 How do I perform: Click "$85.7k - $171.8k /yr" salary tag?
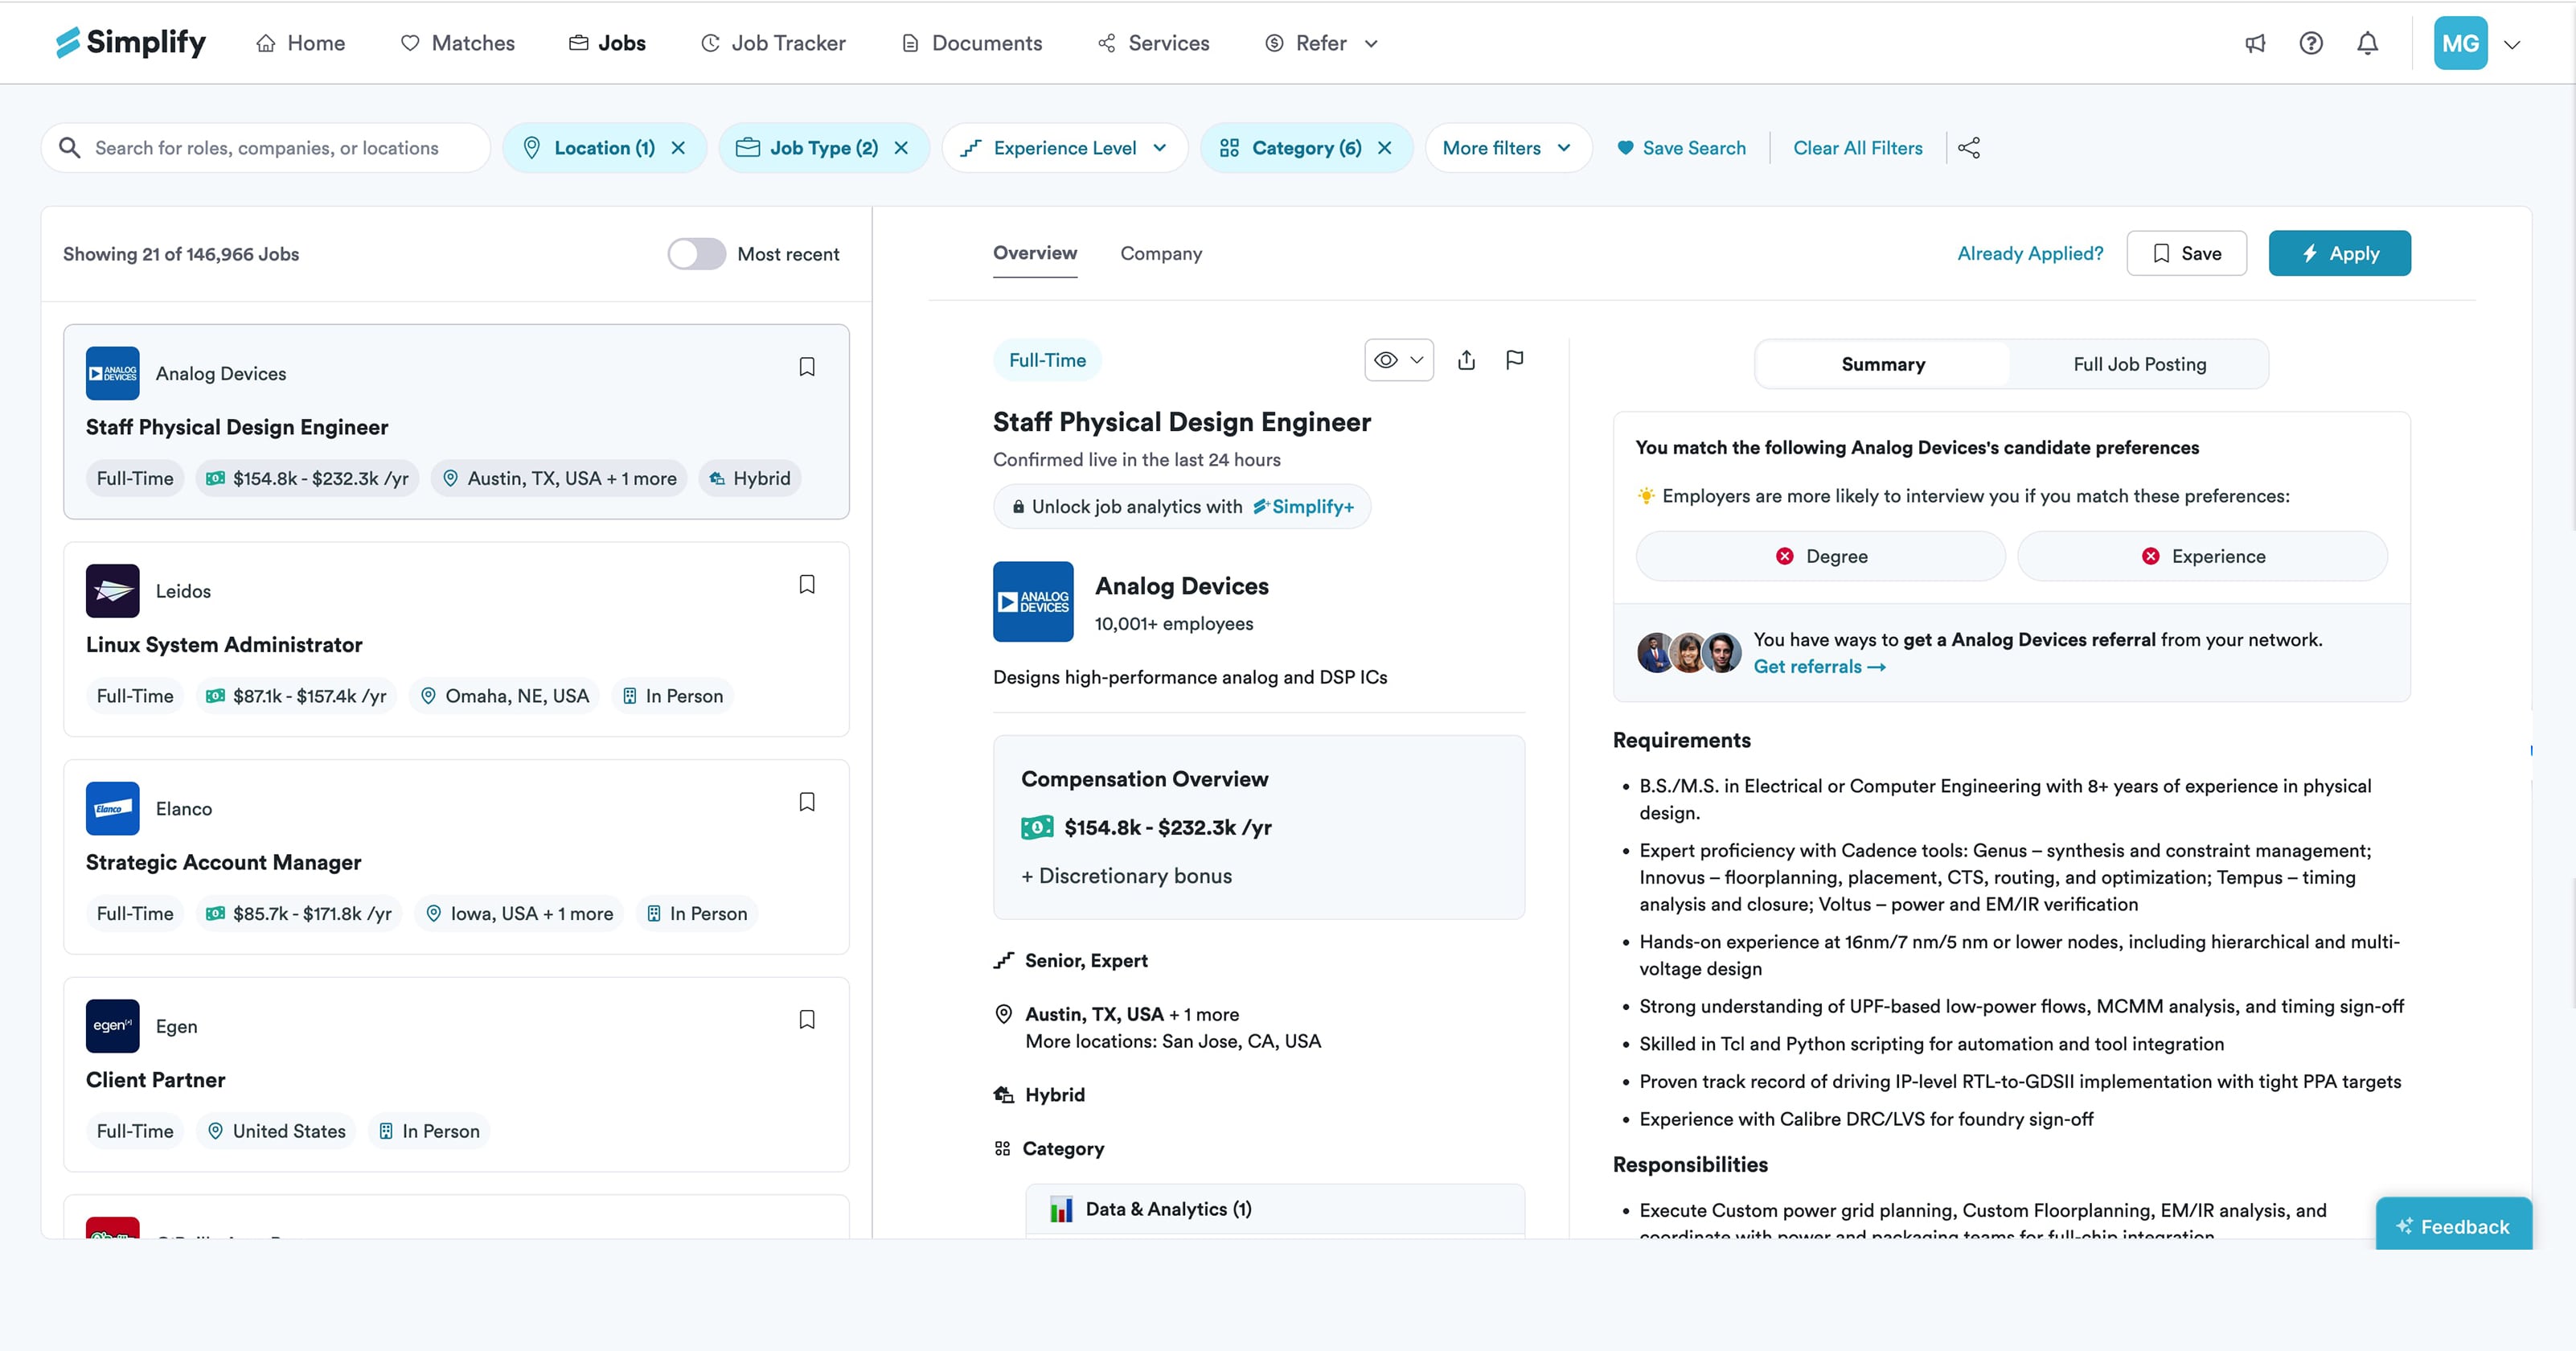298,913
